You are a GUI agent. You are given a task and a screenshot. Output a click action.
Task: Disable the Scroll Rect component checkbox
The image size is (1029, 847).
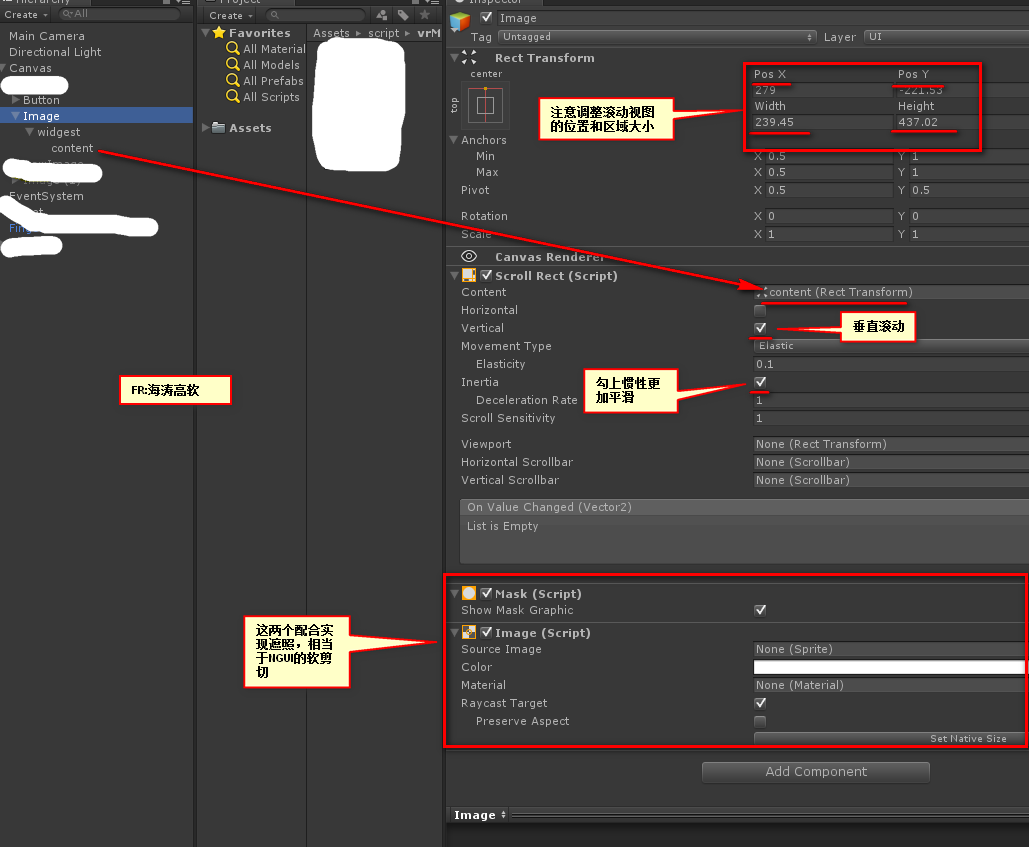(486, 276)
